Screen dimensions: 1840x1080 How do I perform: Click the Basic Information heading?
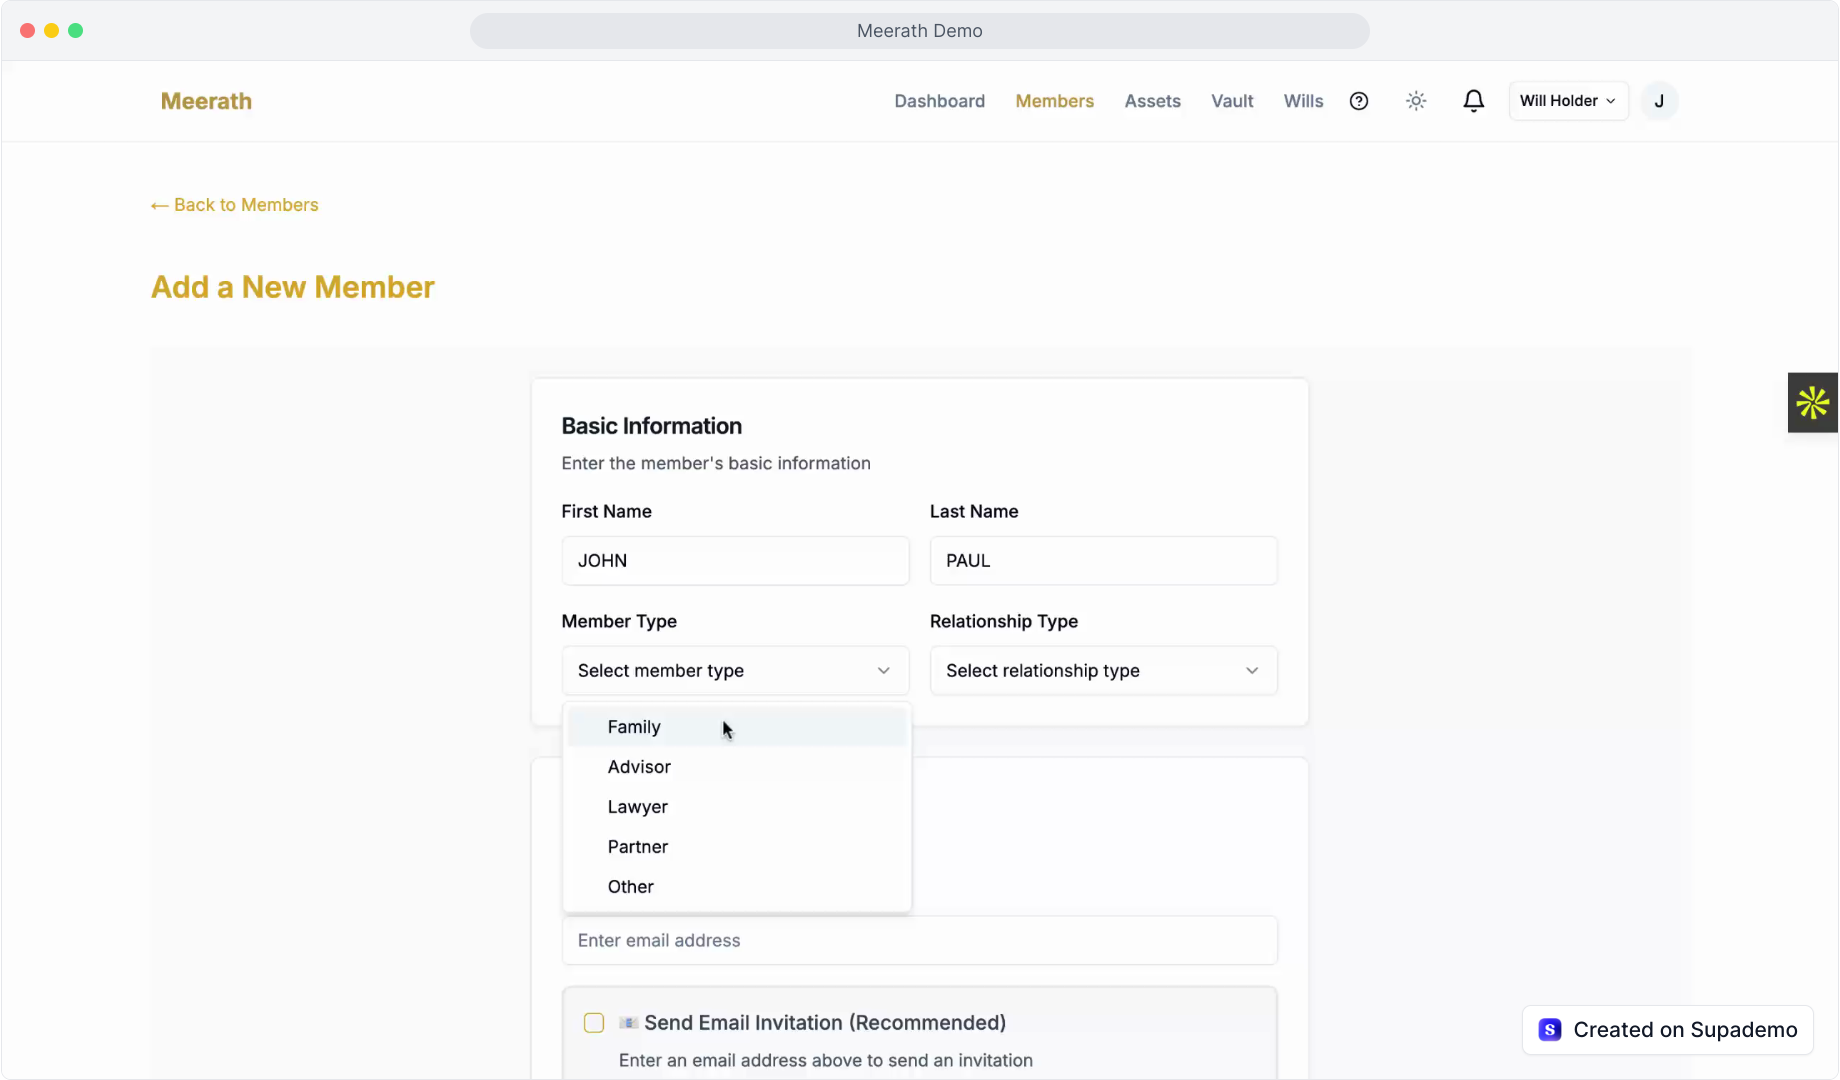tap(651, 426)
